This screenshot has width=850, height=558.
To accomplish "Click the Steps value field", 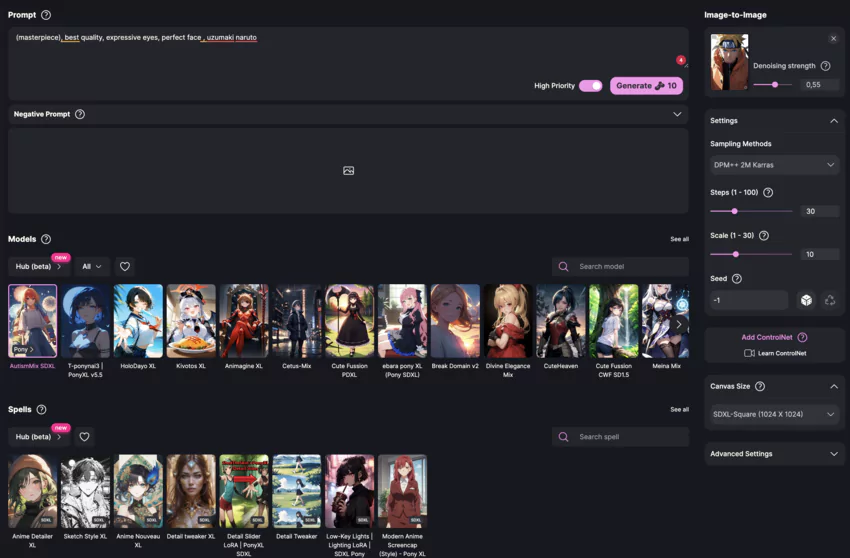I will pos(820,211).
